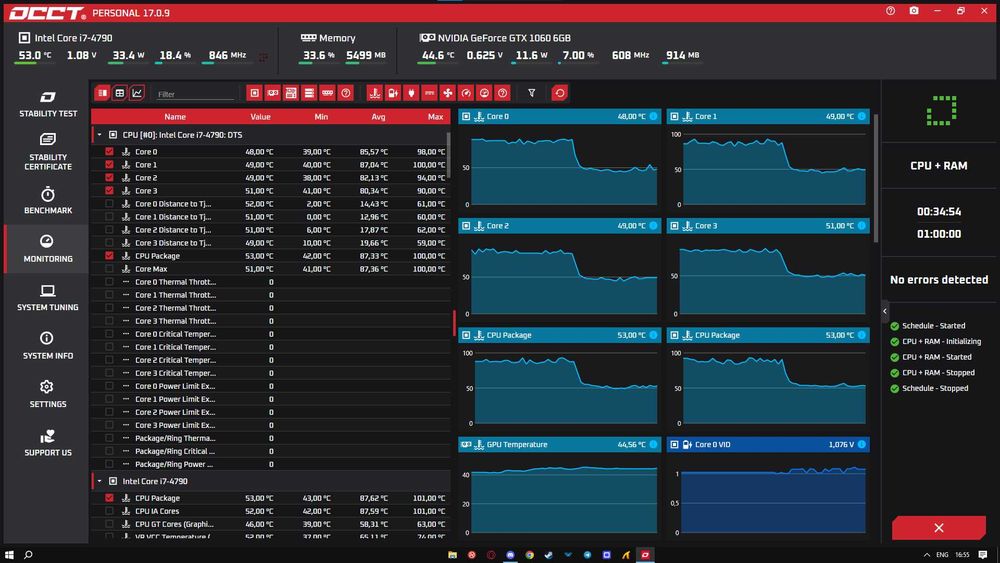This screenshot has width=1000, height=563.
Task: Collapse the CPU [#0] Intel Core i7-4790 DTS group
Action: pos(99,135)
